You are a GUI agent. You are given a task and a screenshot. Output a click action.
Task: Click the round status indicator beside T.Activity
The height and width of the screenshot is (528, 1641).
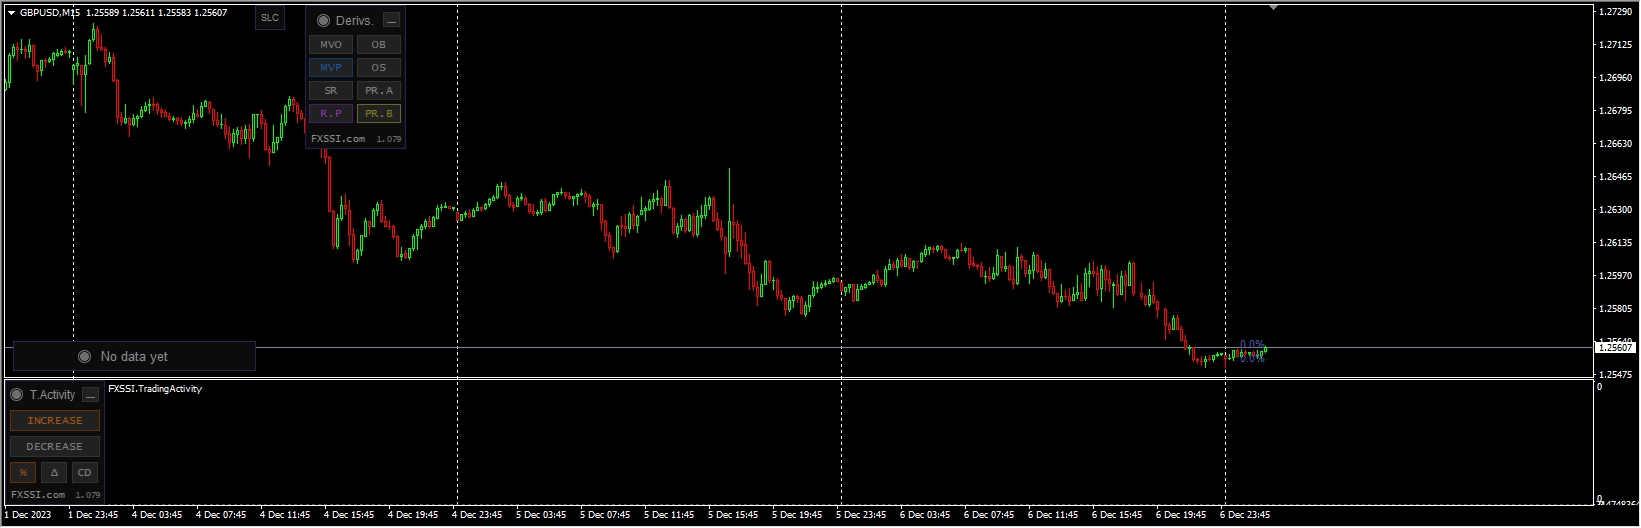(17, 395)
